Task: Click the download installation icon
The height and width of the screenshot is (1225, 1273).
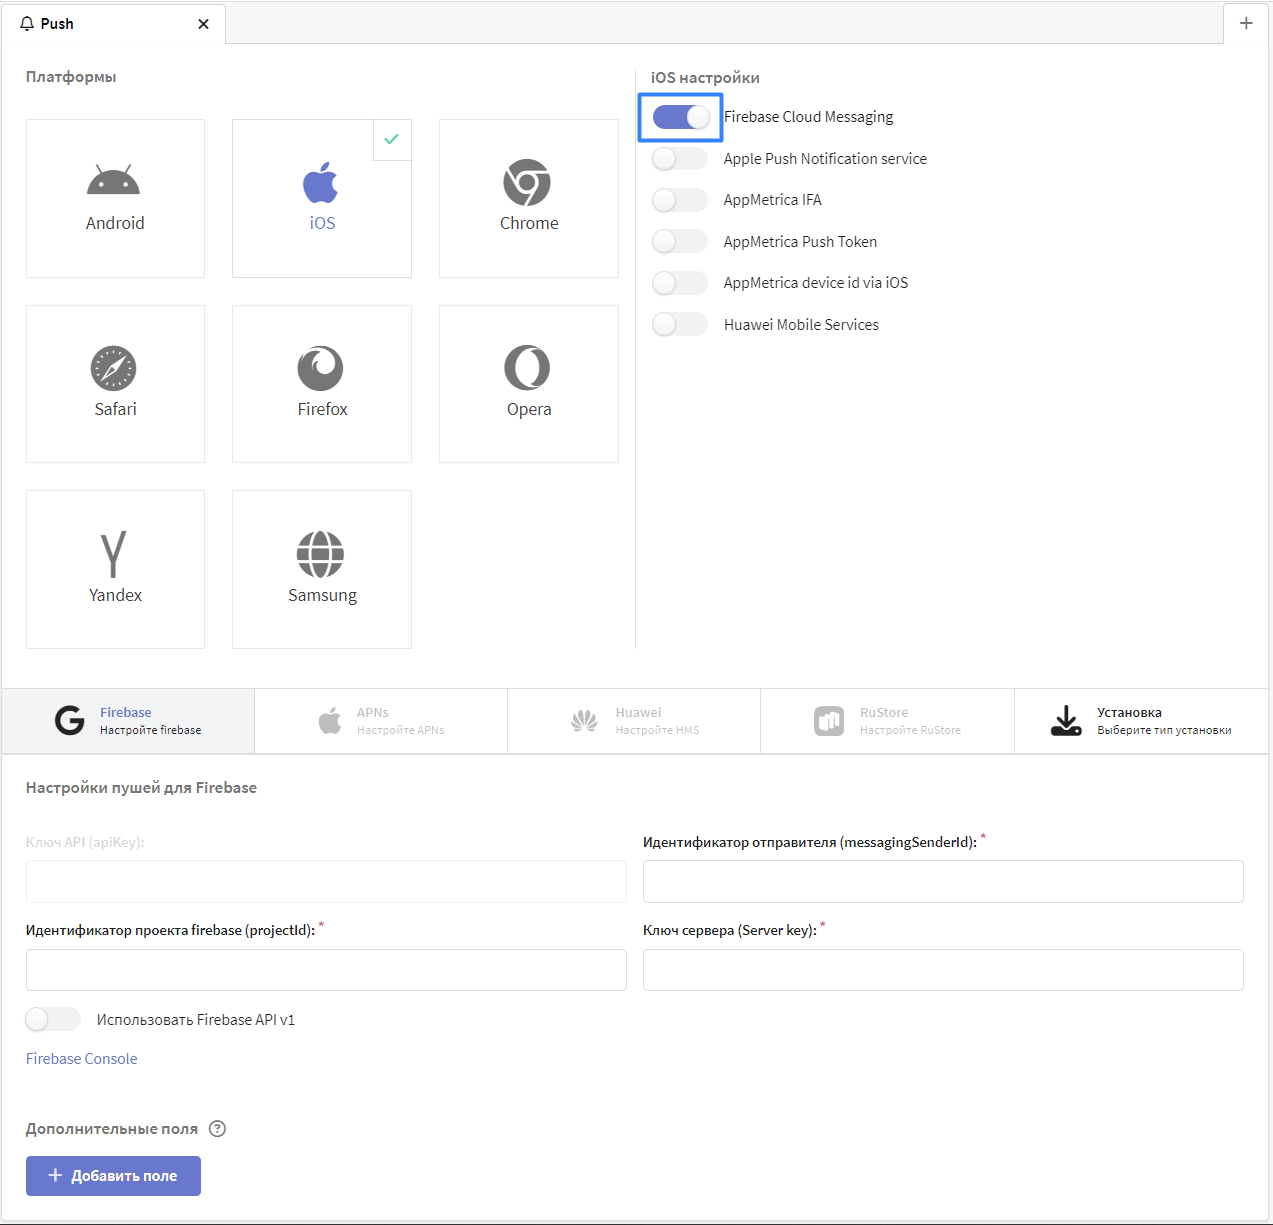Action: pos(1066,721)
